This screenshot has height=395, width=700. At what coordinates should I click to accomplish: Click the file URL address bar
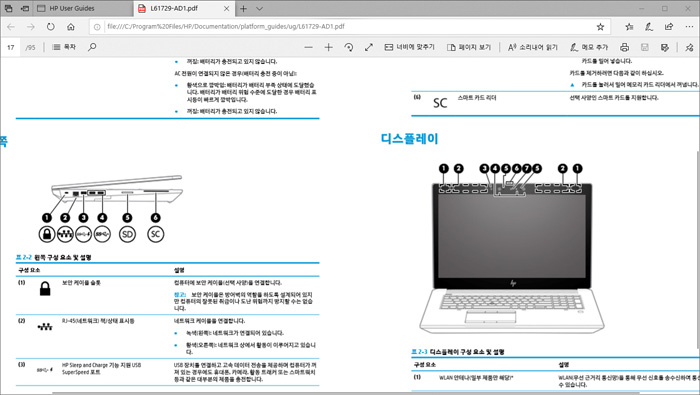click(348, 27)
